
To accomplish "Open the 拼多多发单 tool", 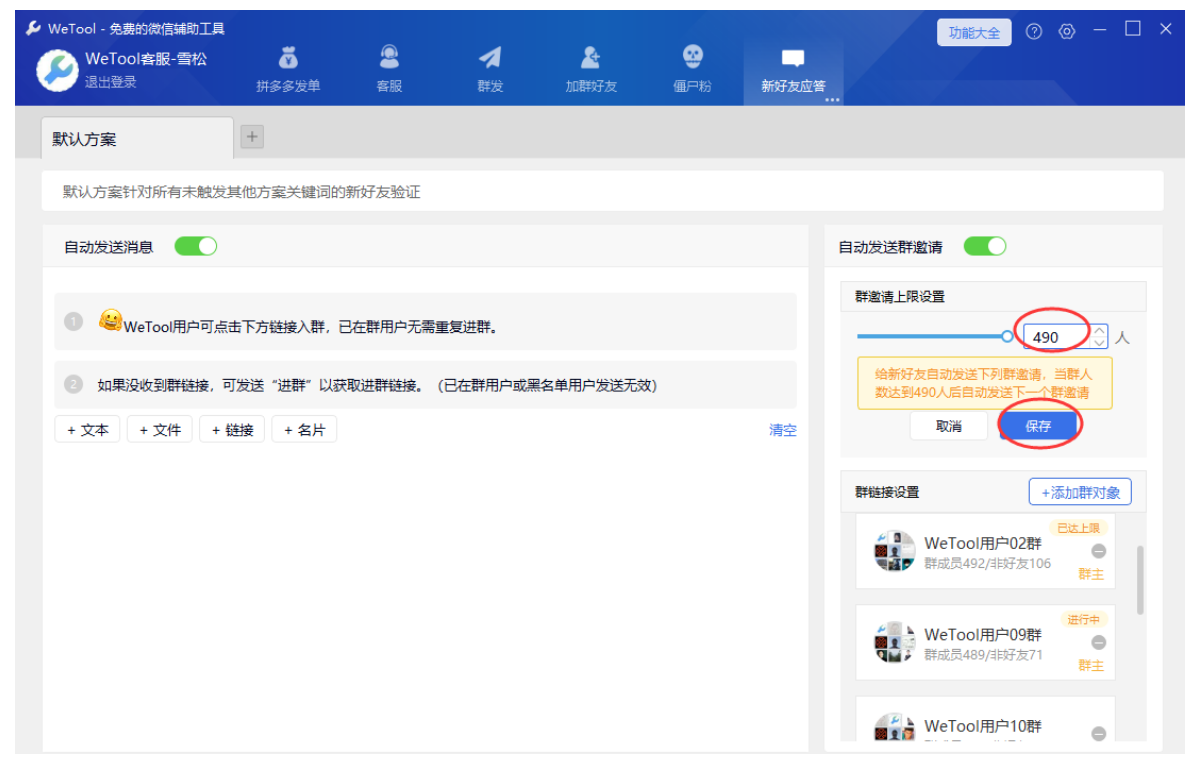I will pyautogui.click(x=288, y=69).
